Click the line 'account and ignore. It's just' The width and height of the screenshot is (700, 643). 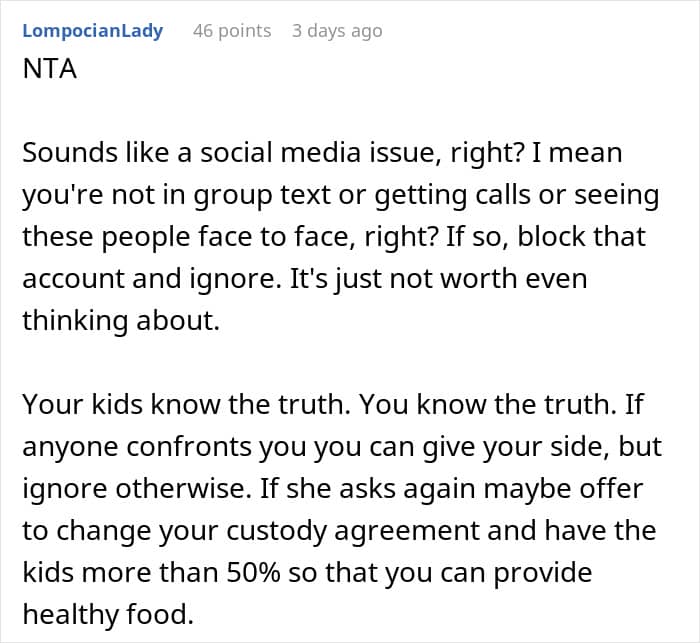304,279
